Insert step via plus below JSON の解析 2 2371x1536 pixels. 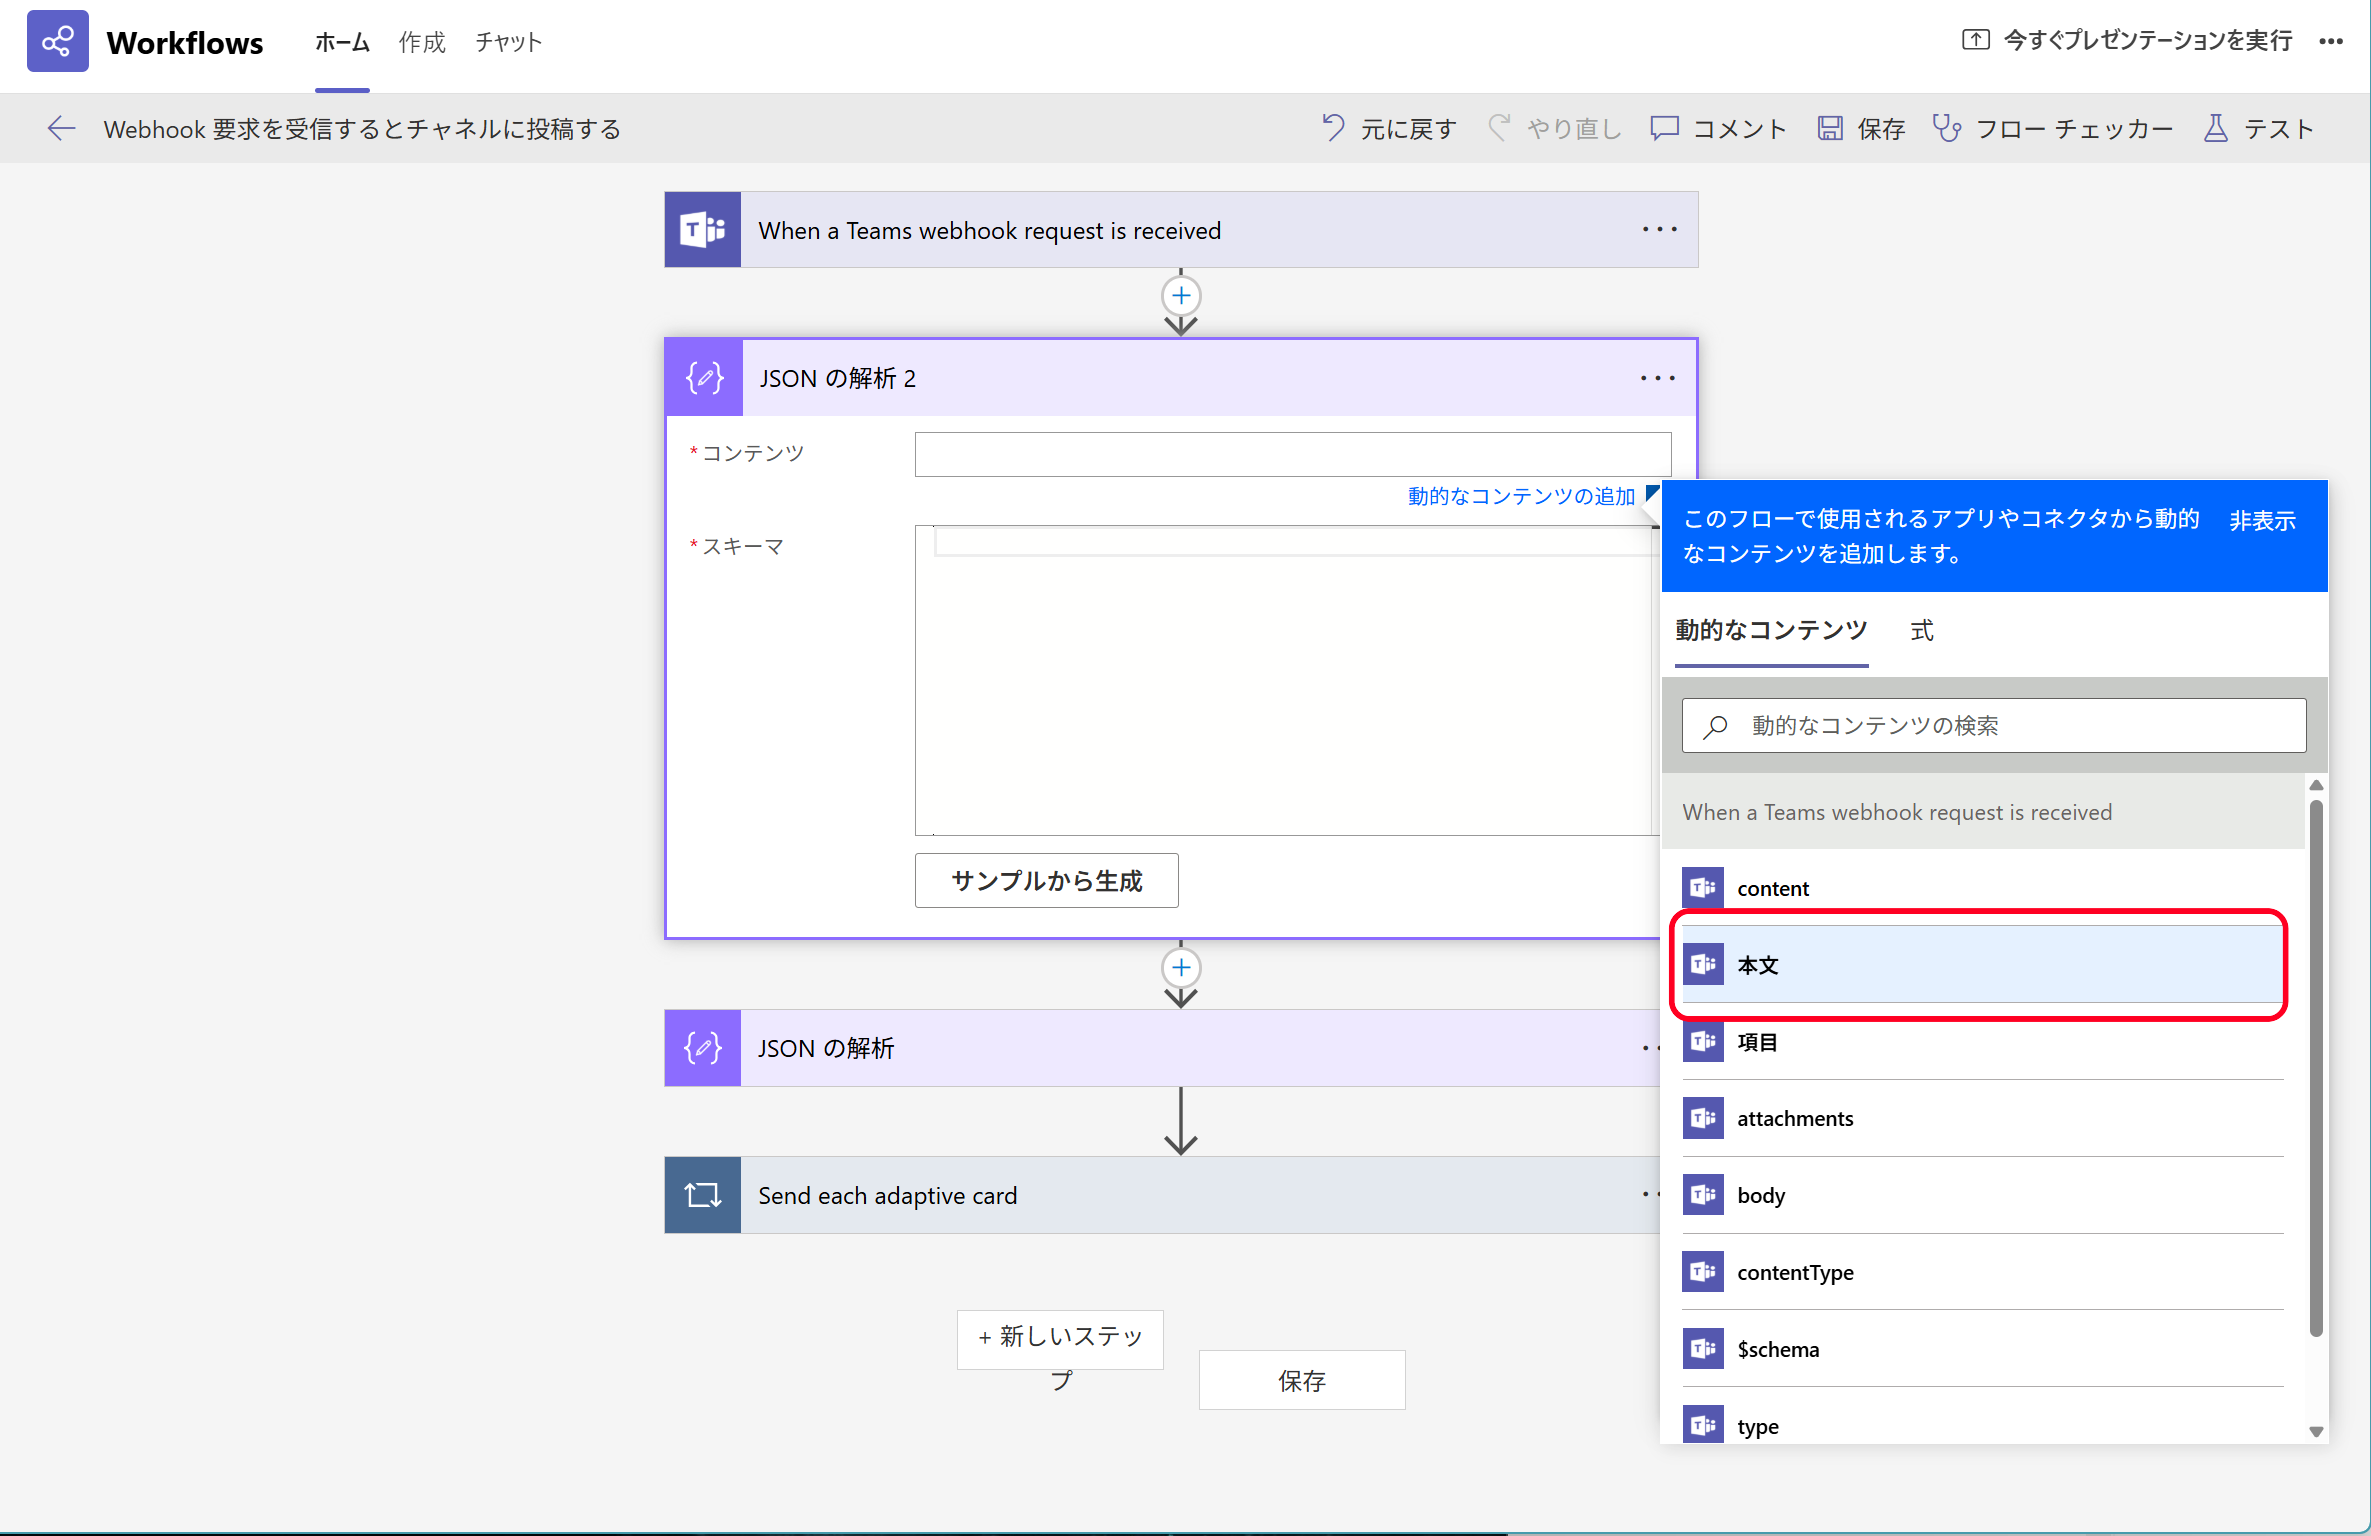click(1181, 968)
